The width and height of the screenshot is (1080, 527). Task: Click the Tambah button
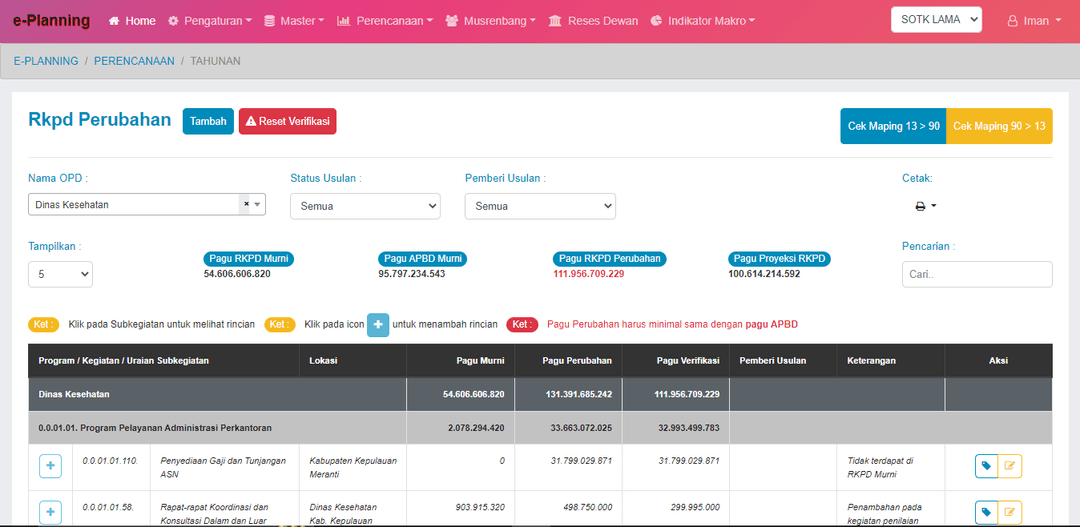(208, 121)
